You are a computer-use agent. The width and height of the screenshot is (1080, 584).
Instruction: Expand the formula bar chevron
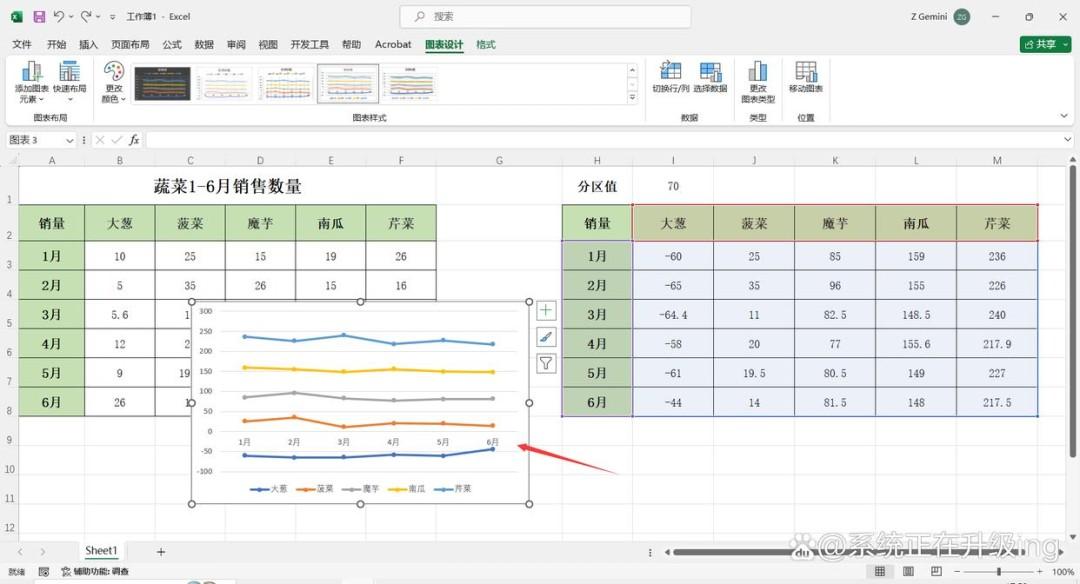[1067, 140]
